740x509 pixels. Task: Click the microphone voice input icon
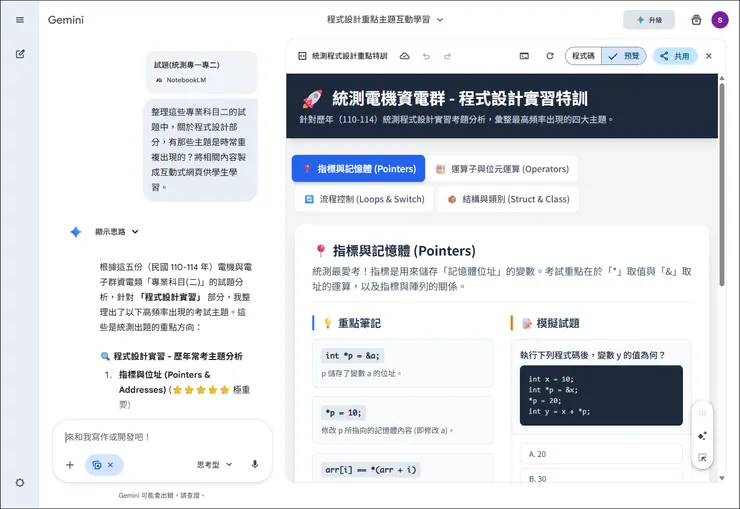click(255, 465)
